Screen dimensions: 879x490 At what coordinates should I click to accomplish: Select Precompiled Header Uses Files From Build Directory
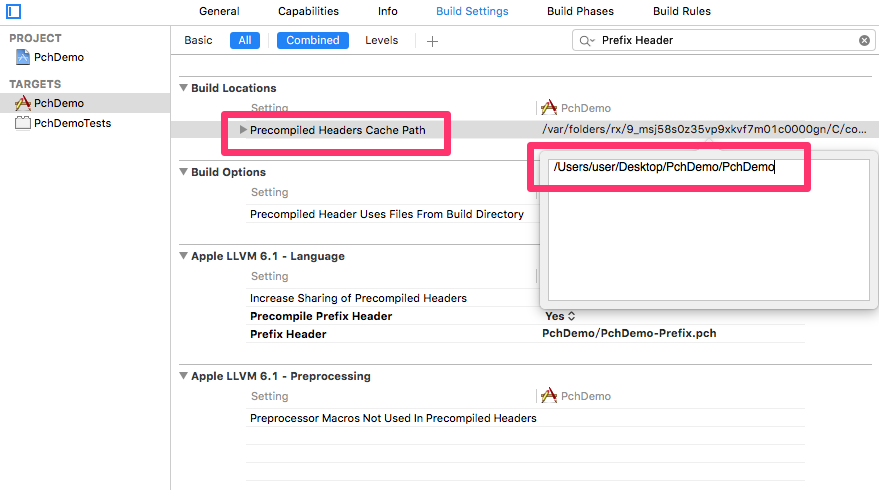click(x=387, y=214)
